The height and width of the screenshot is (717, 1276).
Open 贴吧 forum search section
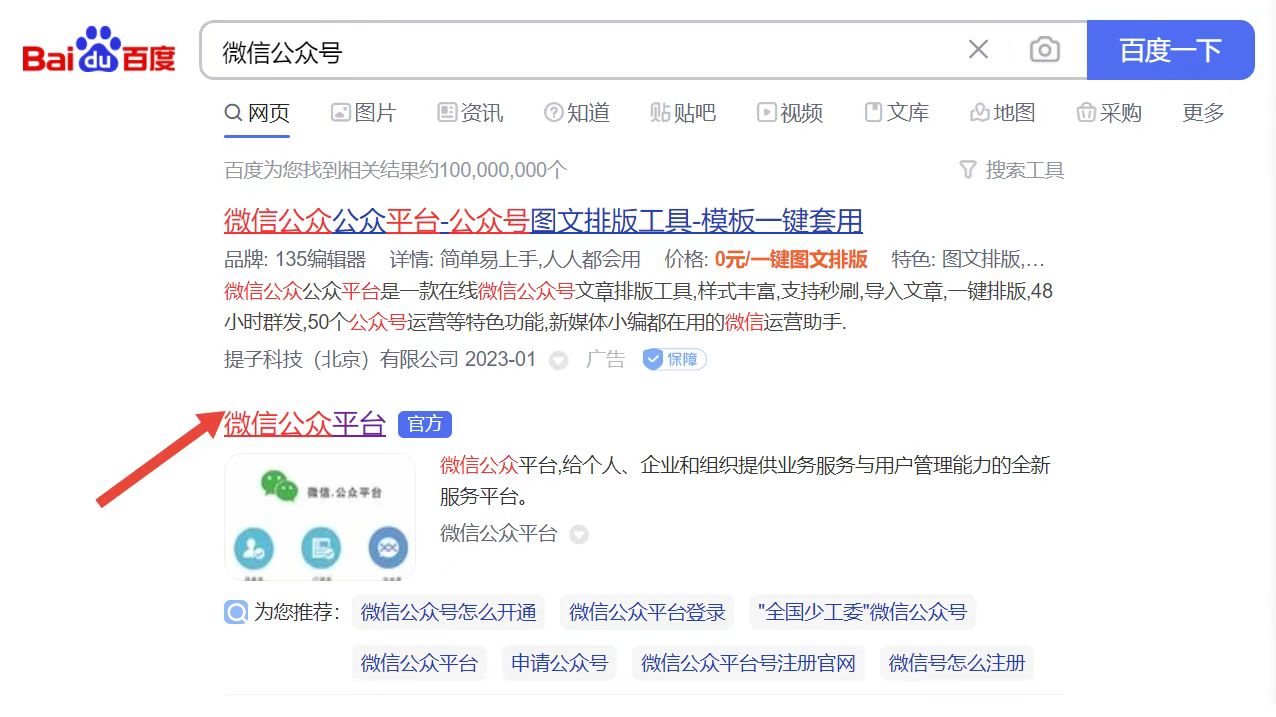tap(684, 112)
